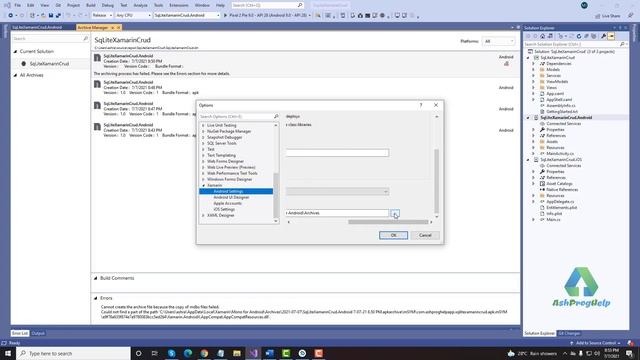
Task: Switch to the SqLiteXamarinCrud.Android document tab
Action: click(x=37, y=27)
